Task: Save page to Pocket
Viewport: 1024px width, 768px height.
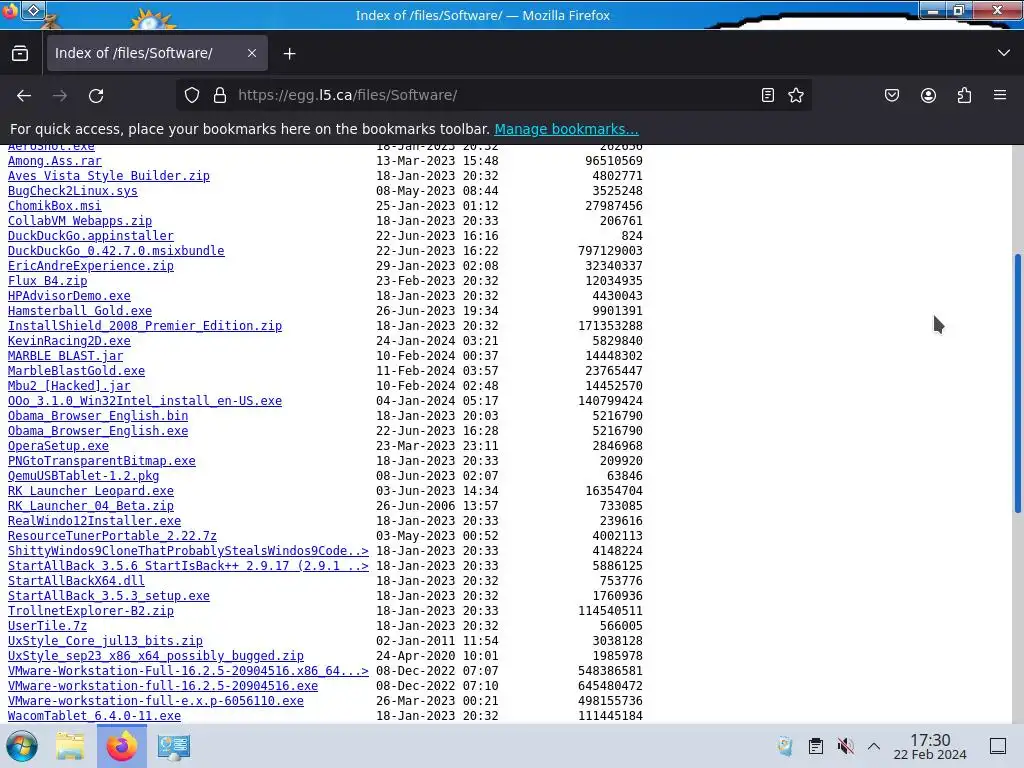Action: coord(892,95)
